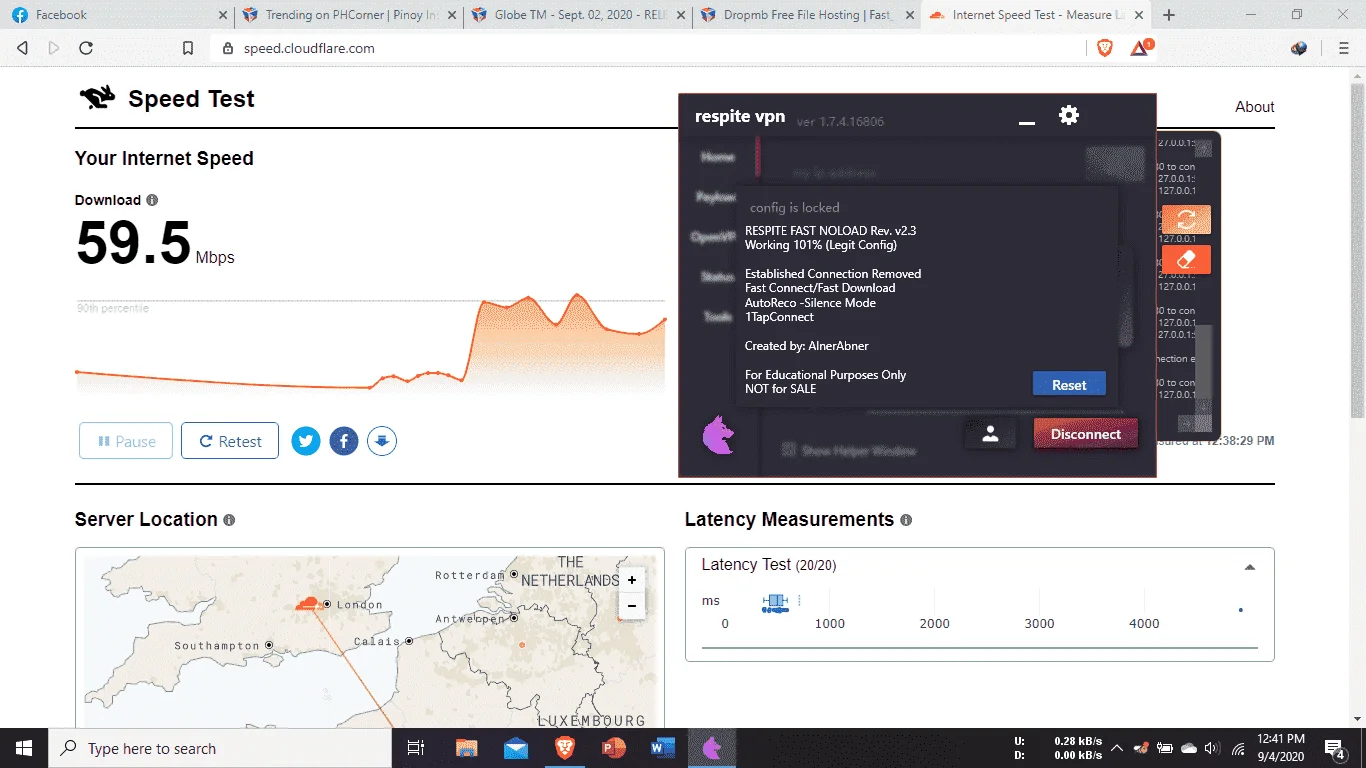
Task: Click the Reset button in config popup
Action: [1069, 385]
